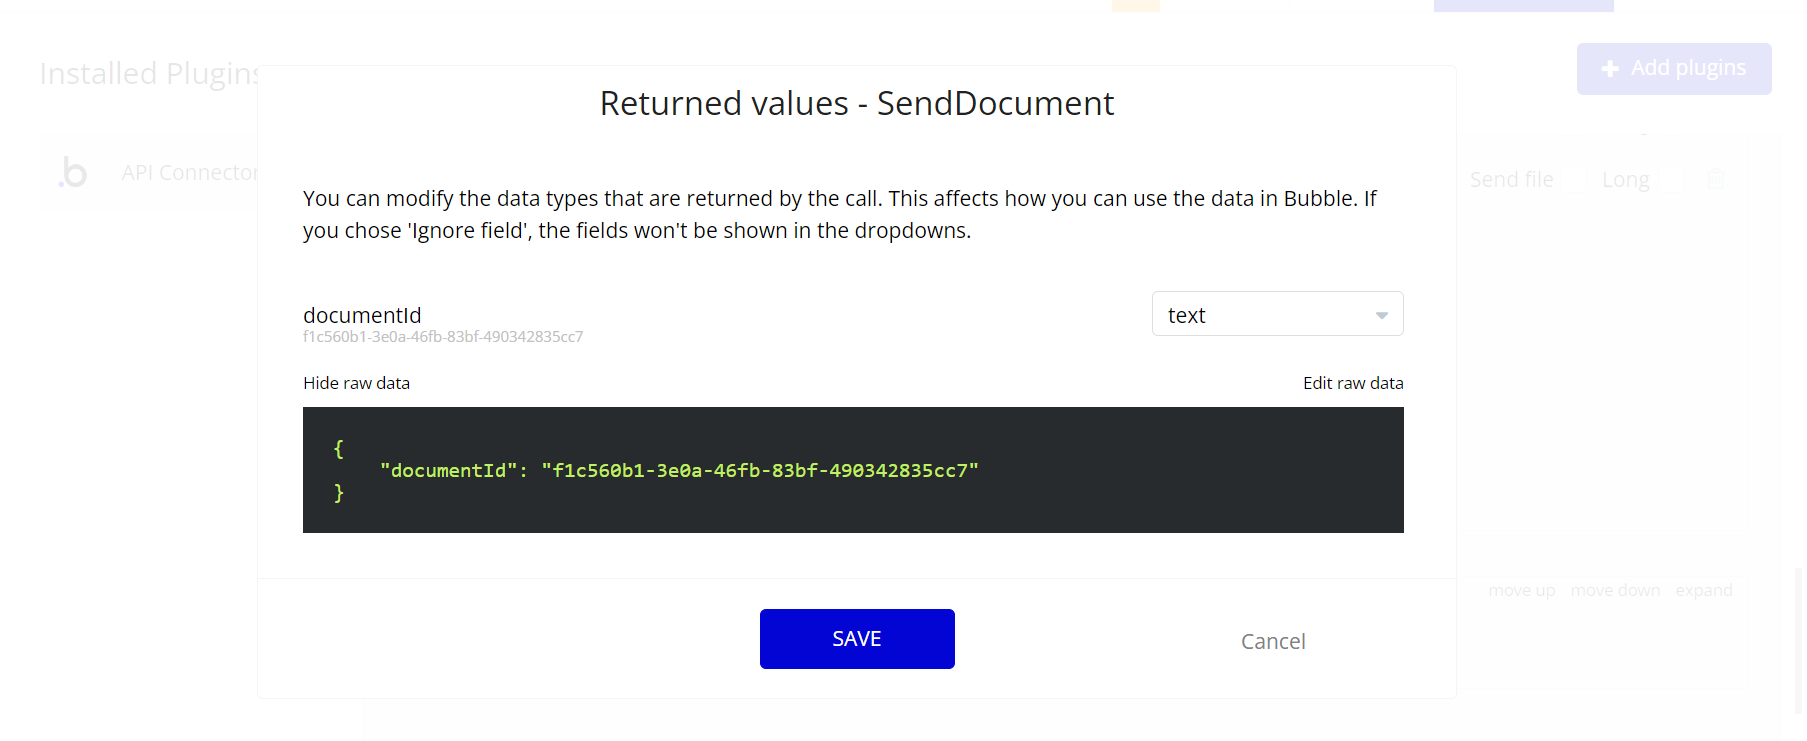The width and height of the screenshot is (1807, 741).
Task: Click the move up link
Action: pyautogui.click(x=1522, y=590)
